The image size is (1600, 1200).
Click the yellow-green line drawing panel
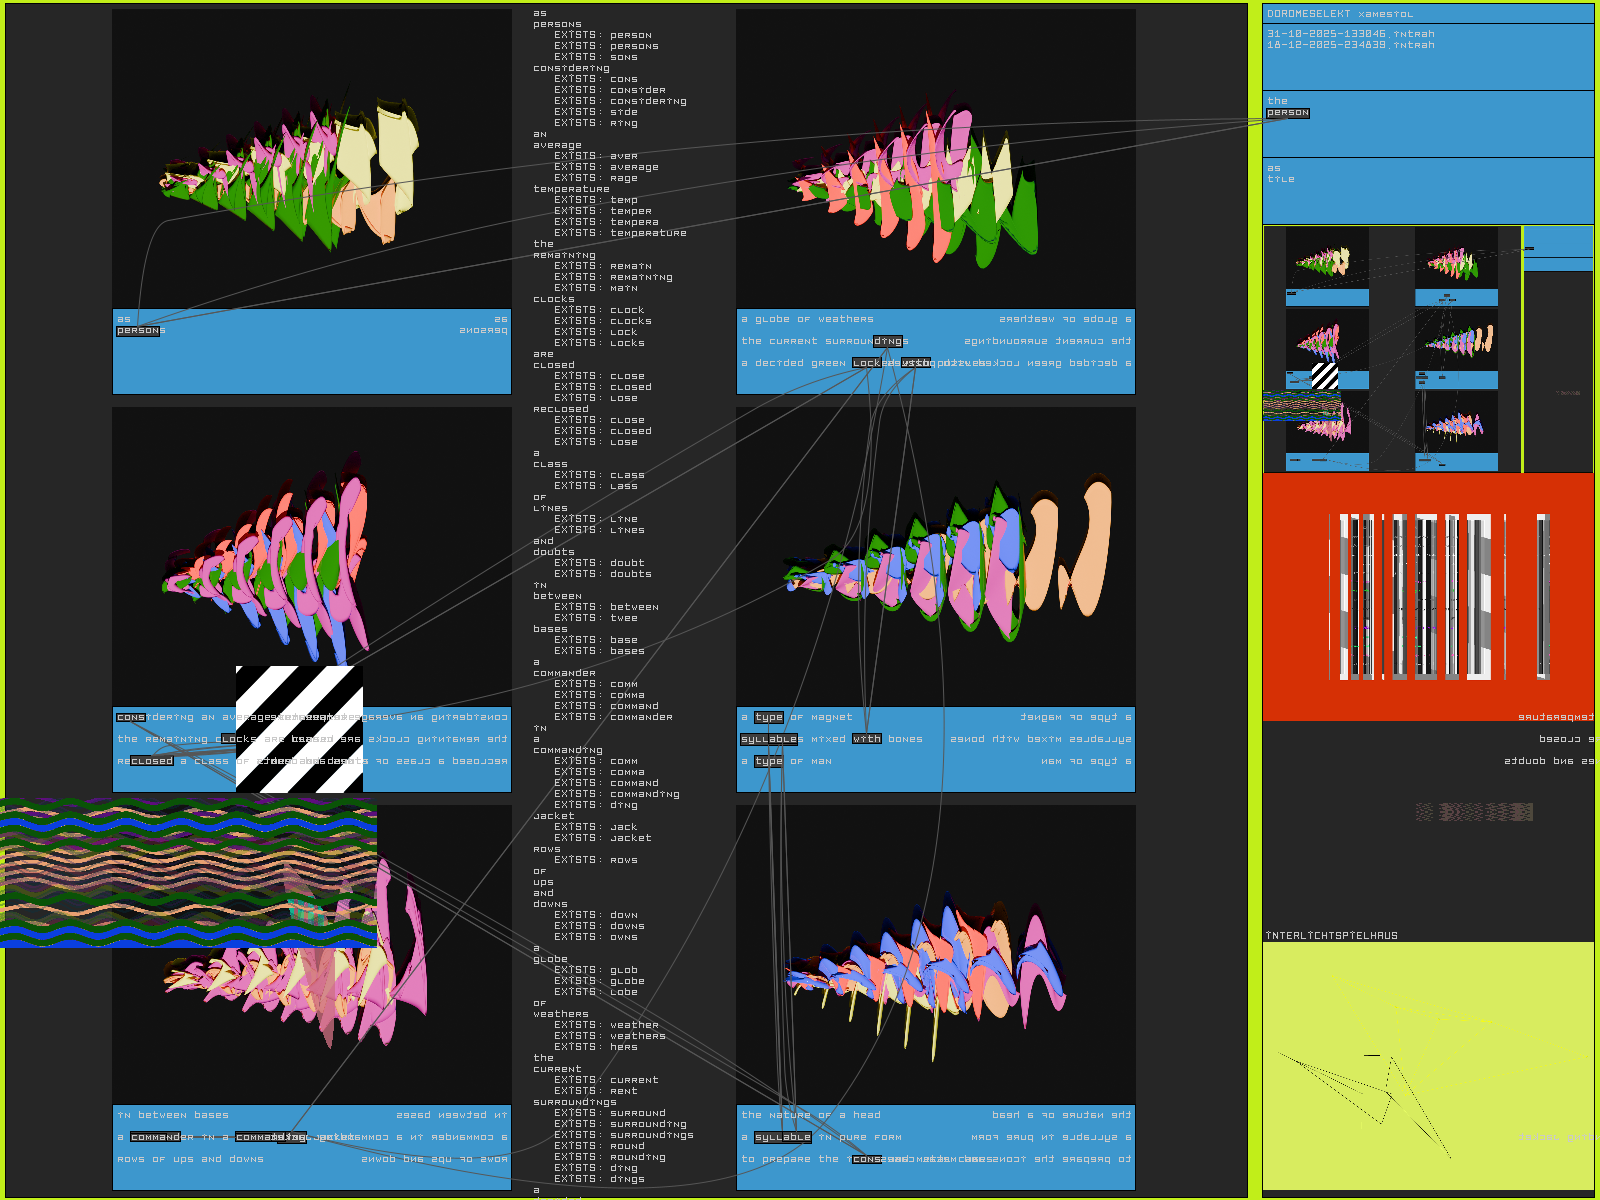(1427, 1065)
